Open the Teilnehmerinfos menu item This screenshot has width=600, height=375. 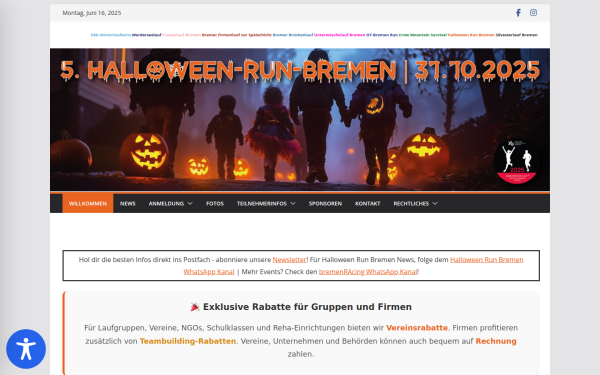click(x=261, y=204)
